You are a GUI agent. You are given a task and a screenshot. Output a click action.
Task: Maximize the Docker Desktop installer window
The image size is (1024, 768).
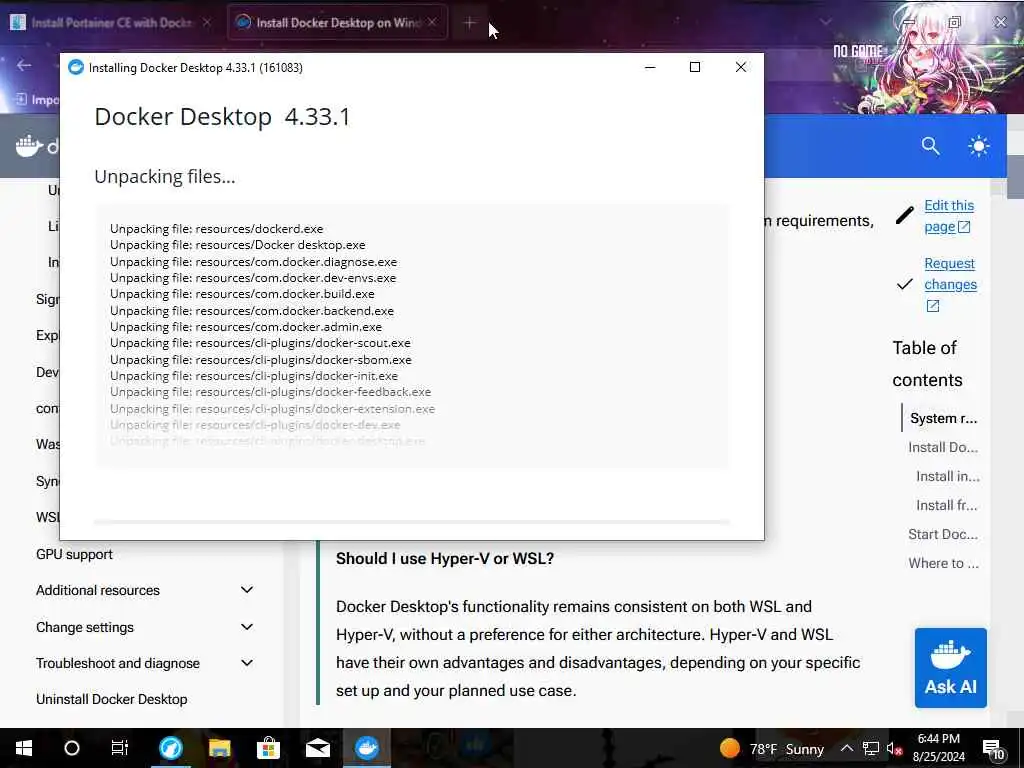695,67
